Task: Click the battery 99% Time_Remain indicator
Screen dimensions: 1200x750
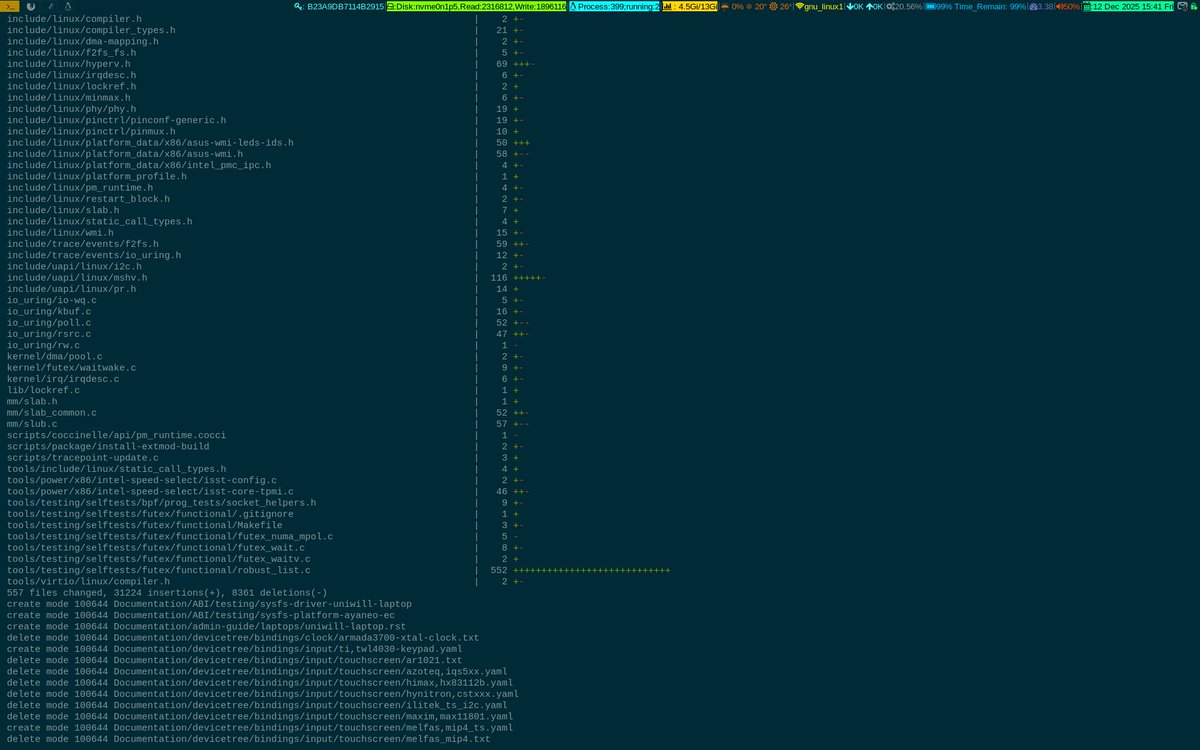Action: (x=976, y=6)
